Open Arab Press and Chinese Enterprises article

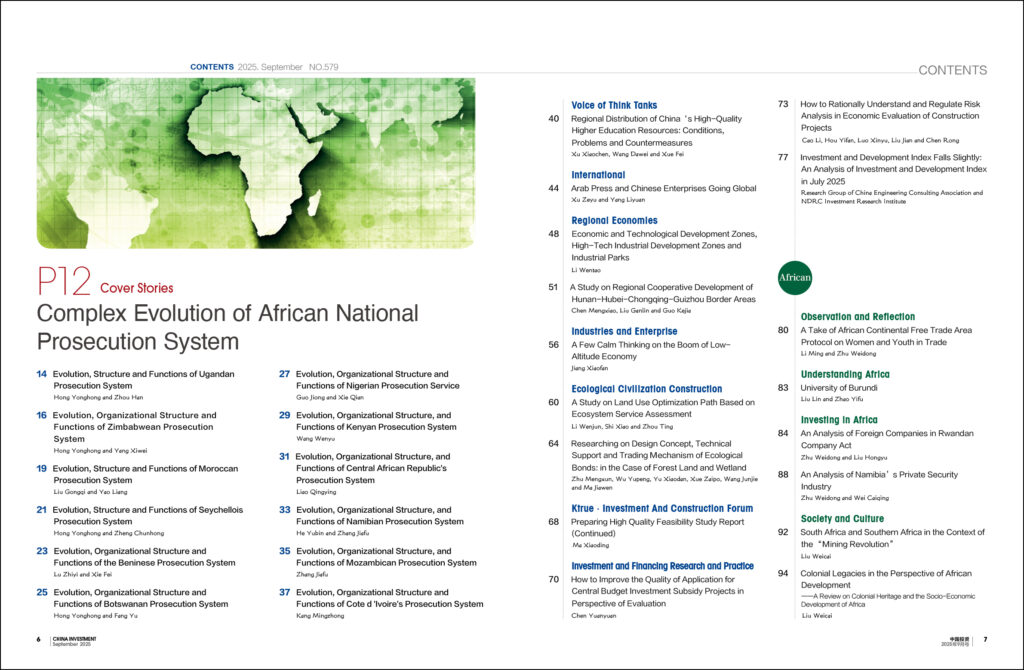point(663,188)
